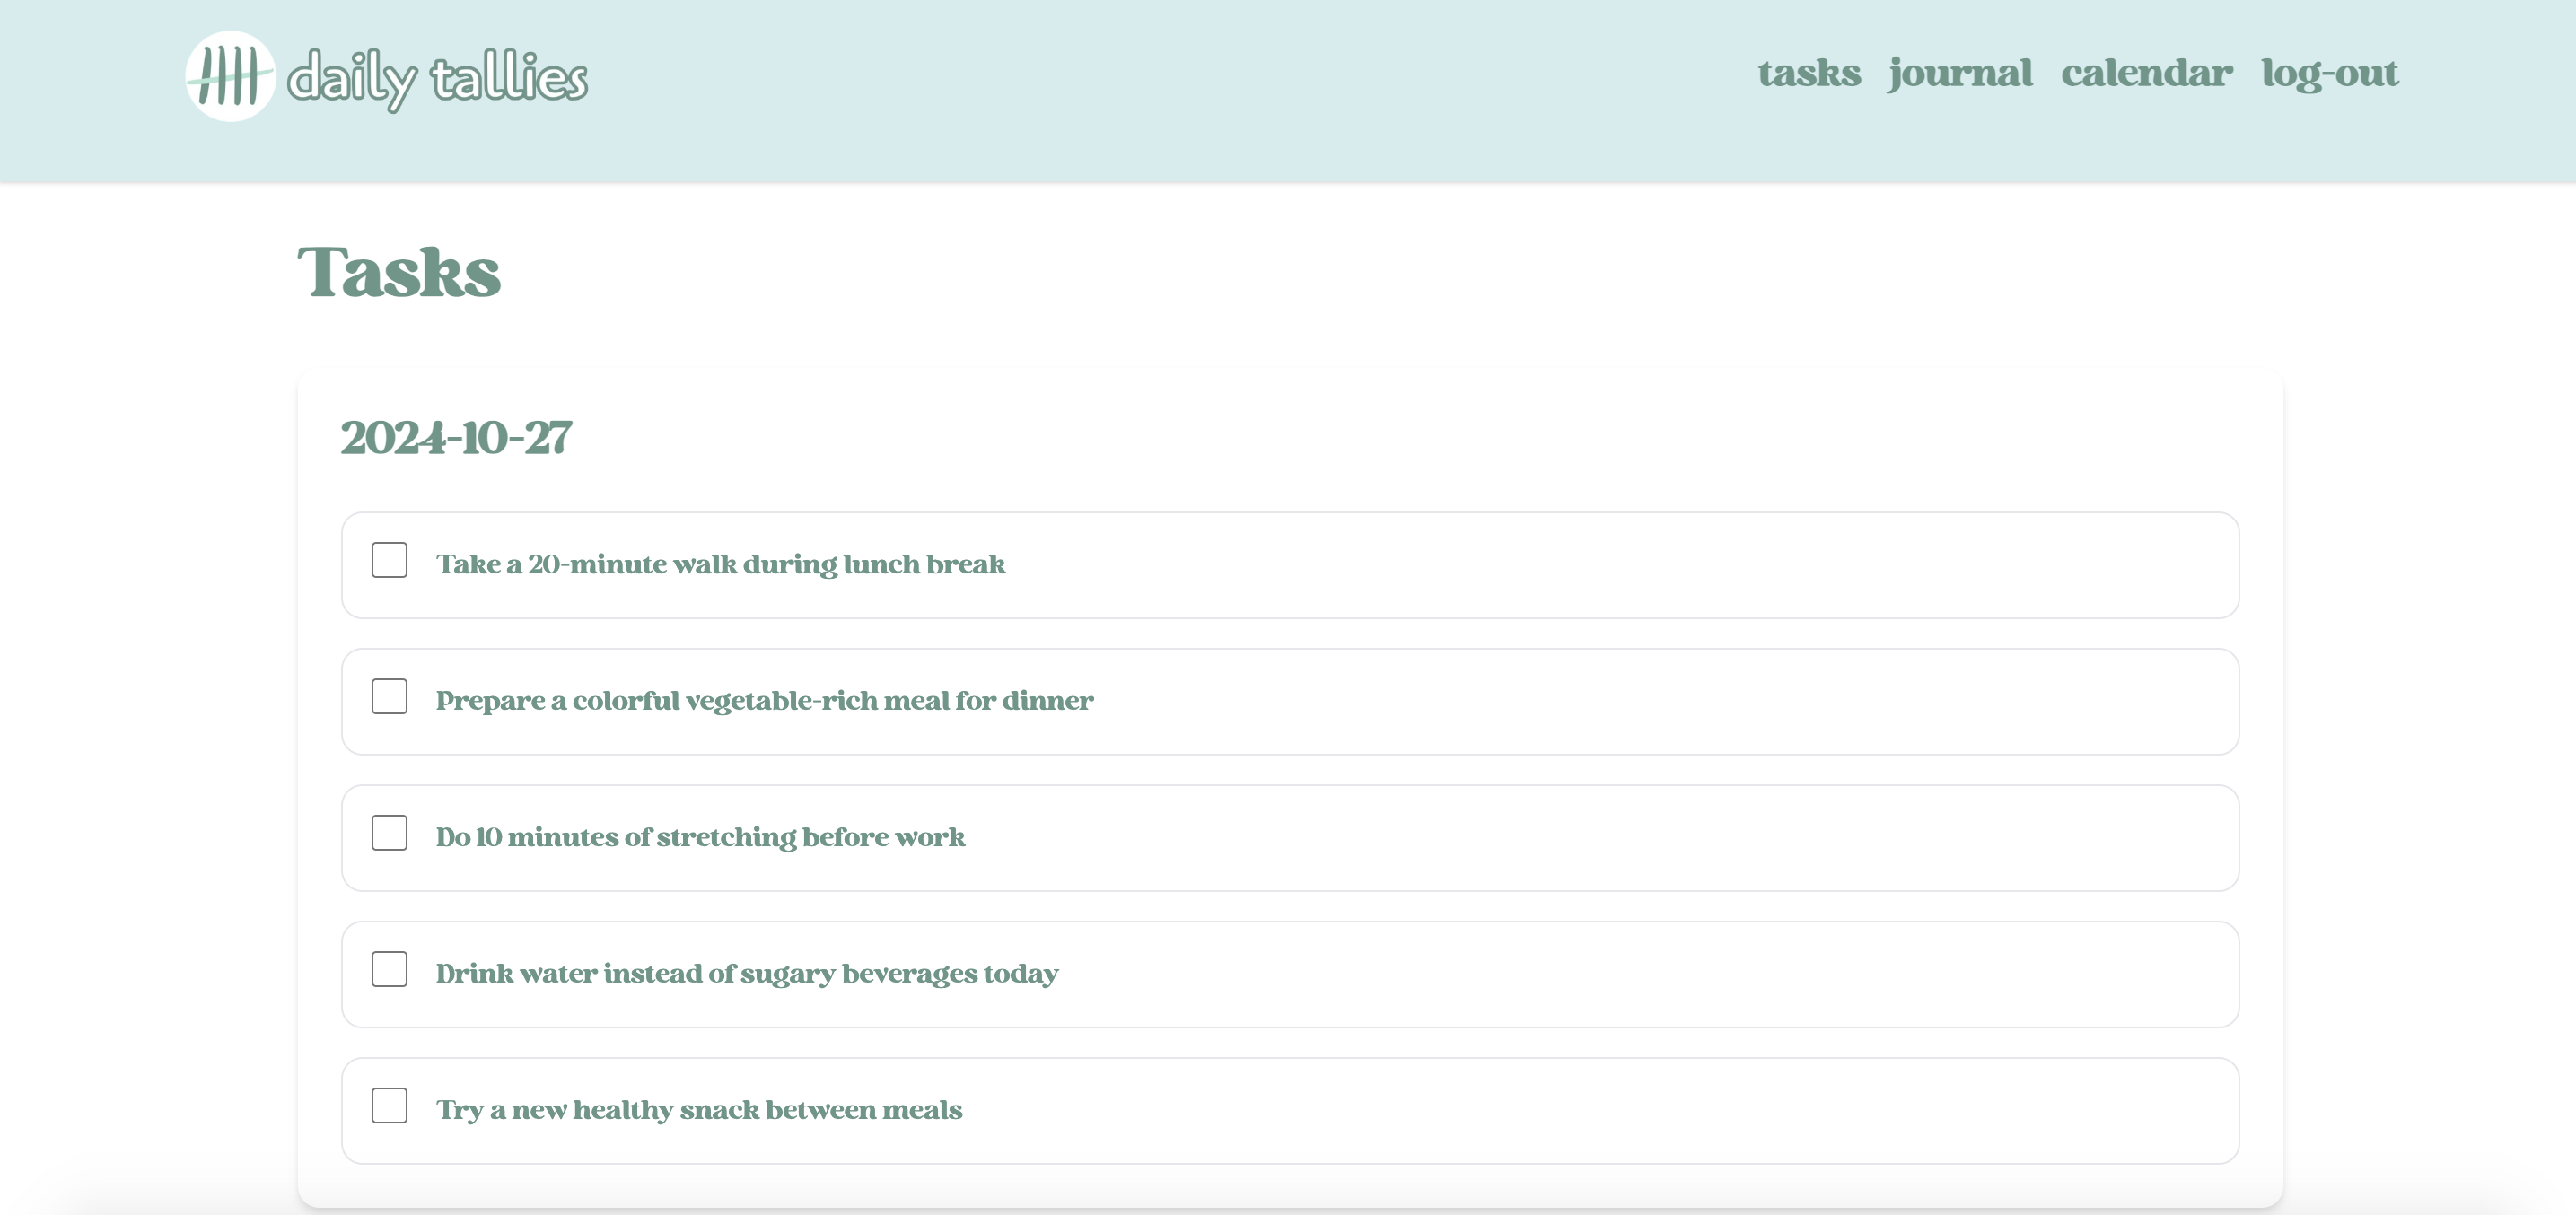The height and width of the screenshot is (1215, 2576).
Task: Mark the 10 minutes stretching task done
Action: click(x=389, y=833)
